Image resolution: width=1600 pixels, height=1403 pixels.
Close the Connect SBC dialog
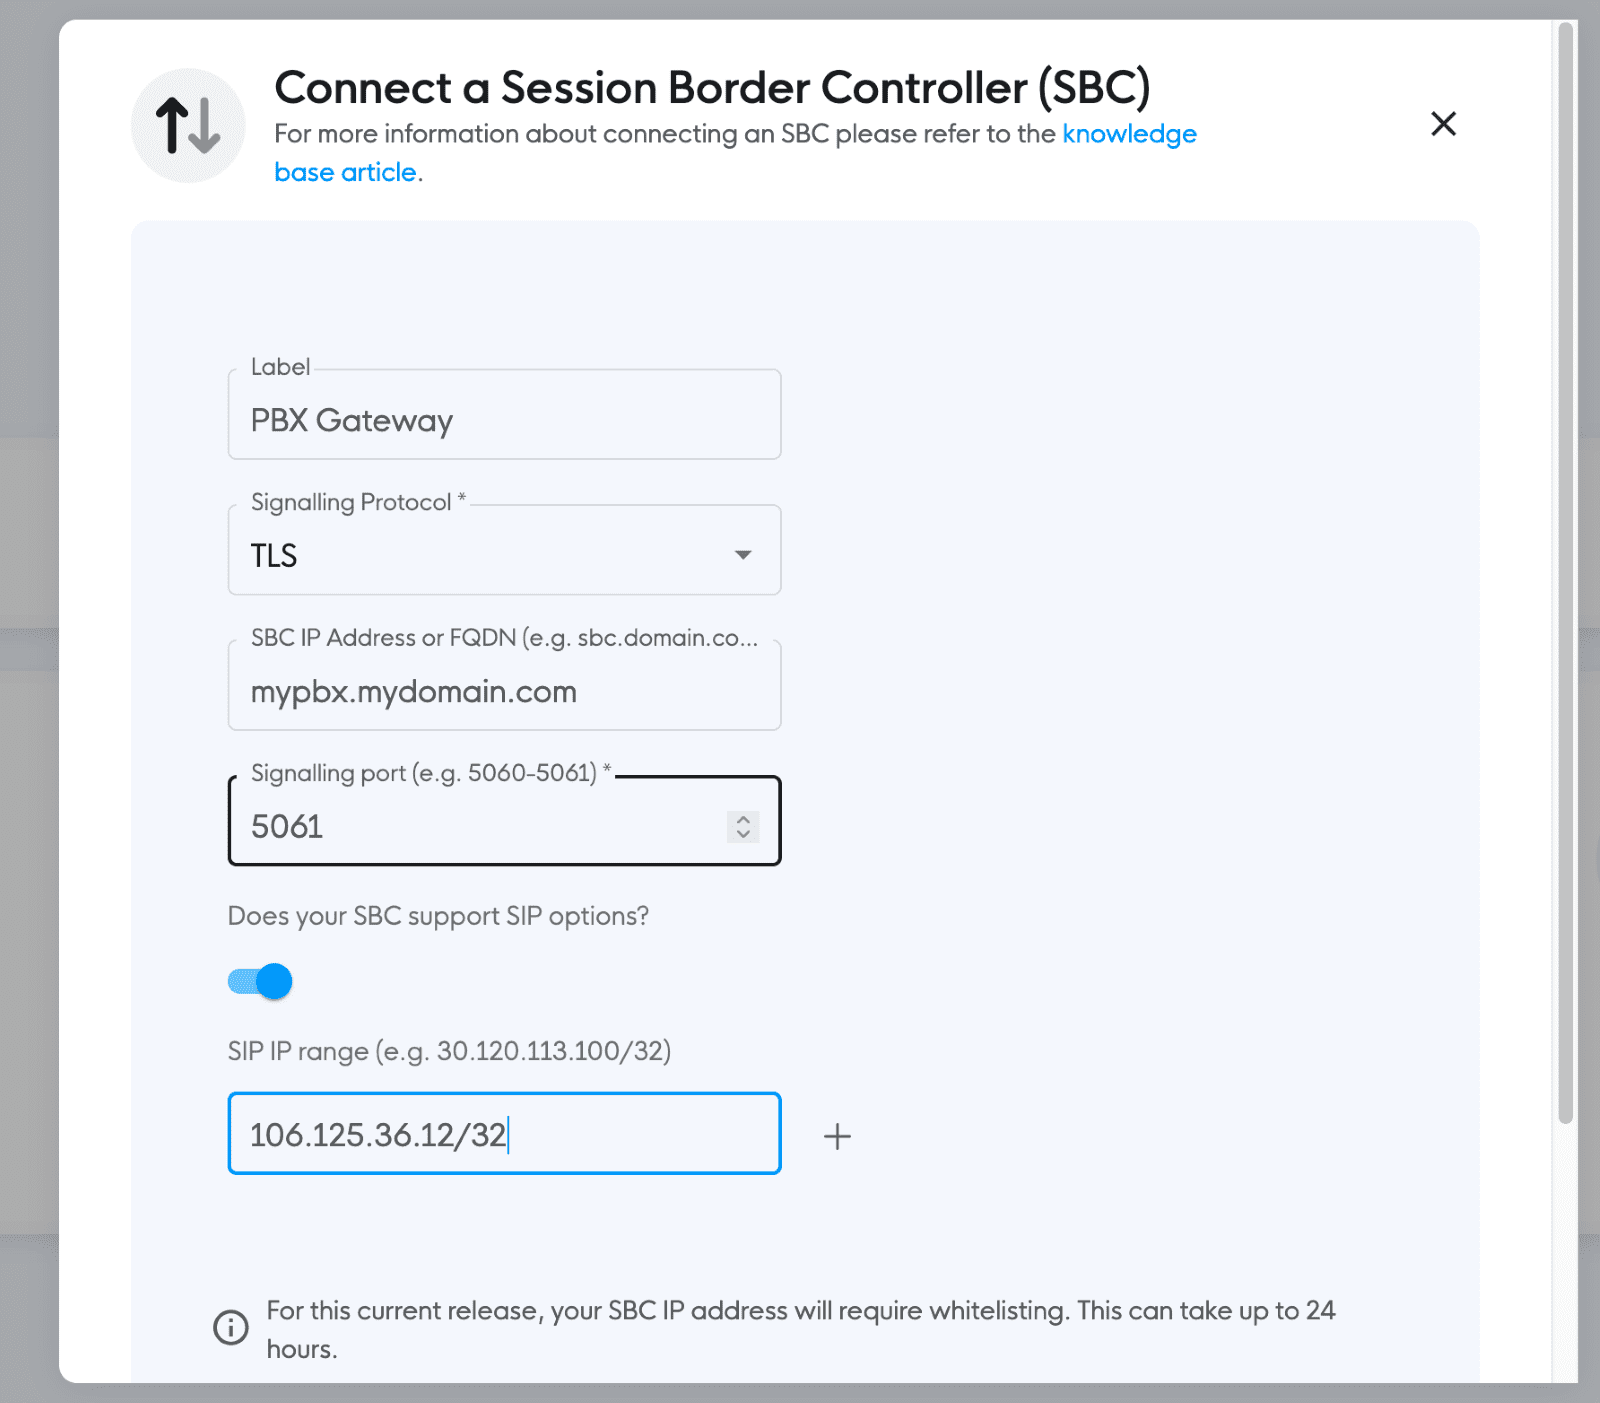click(1444, 124)
